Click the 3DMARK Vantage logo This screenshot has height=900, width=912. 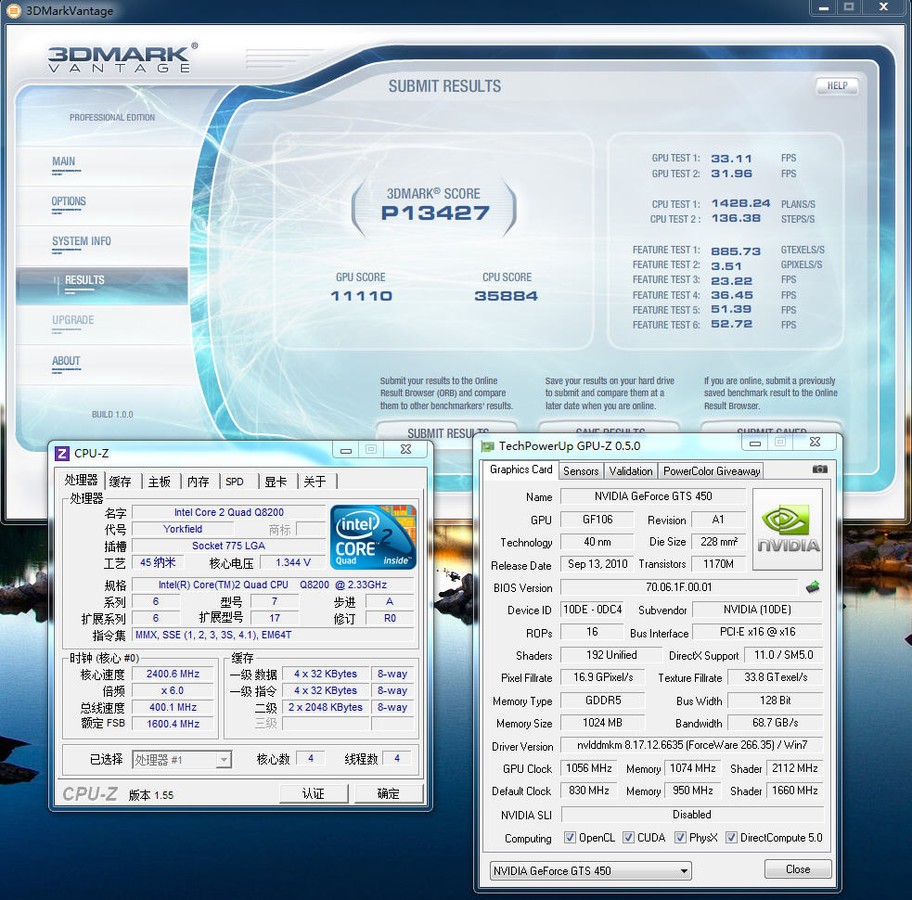pos(120,58)
